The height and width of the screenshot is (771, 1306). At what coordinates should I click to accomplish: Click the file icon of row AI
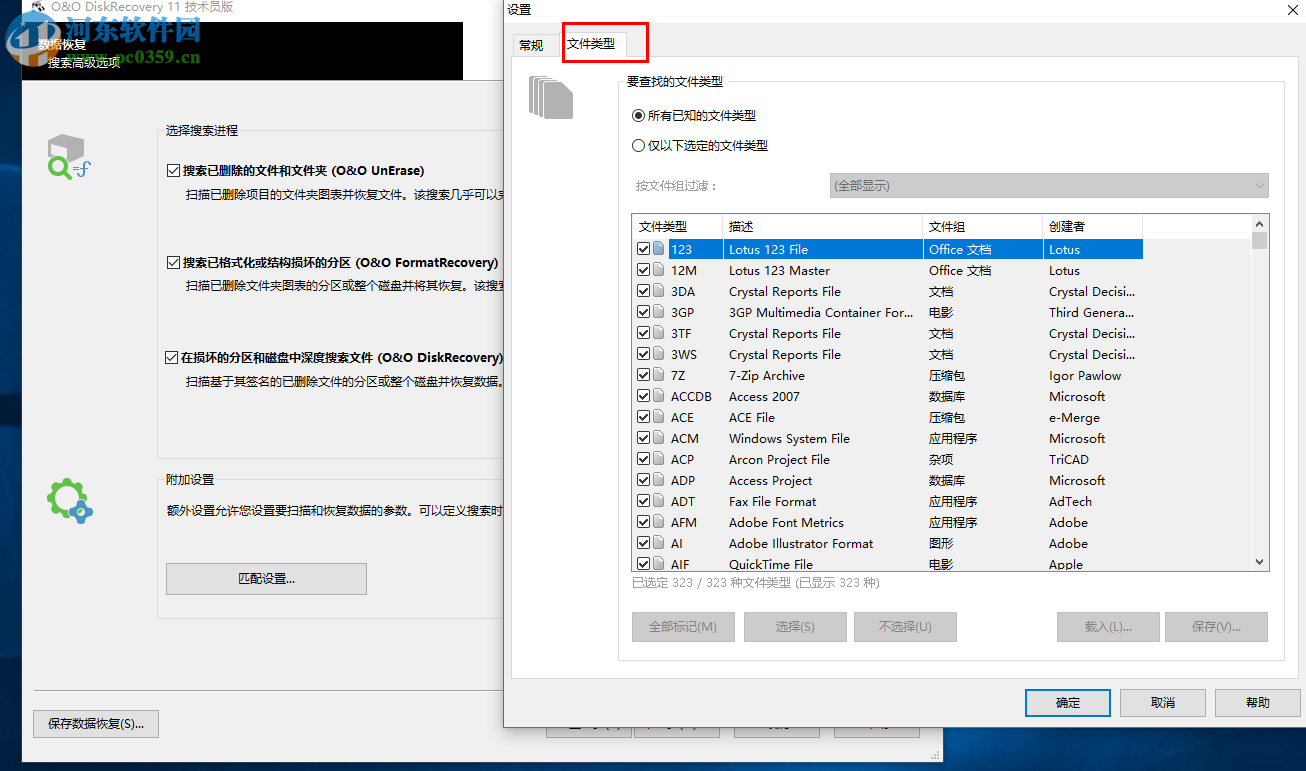[x=659, y=543]
